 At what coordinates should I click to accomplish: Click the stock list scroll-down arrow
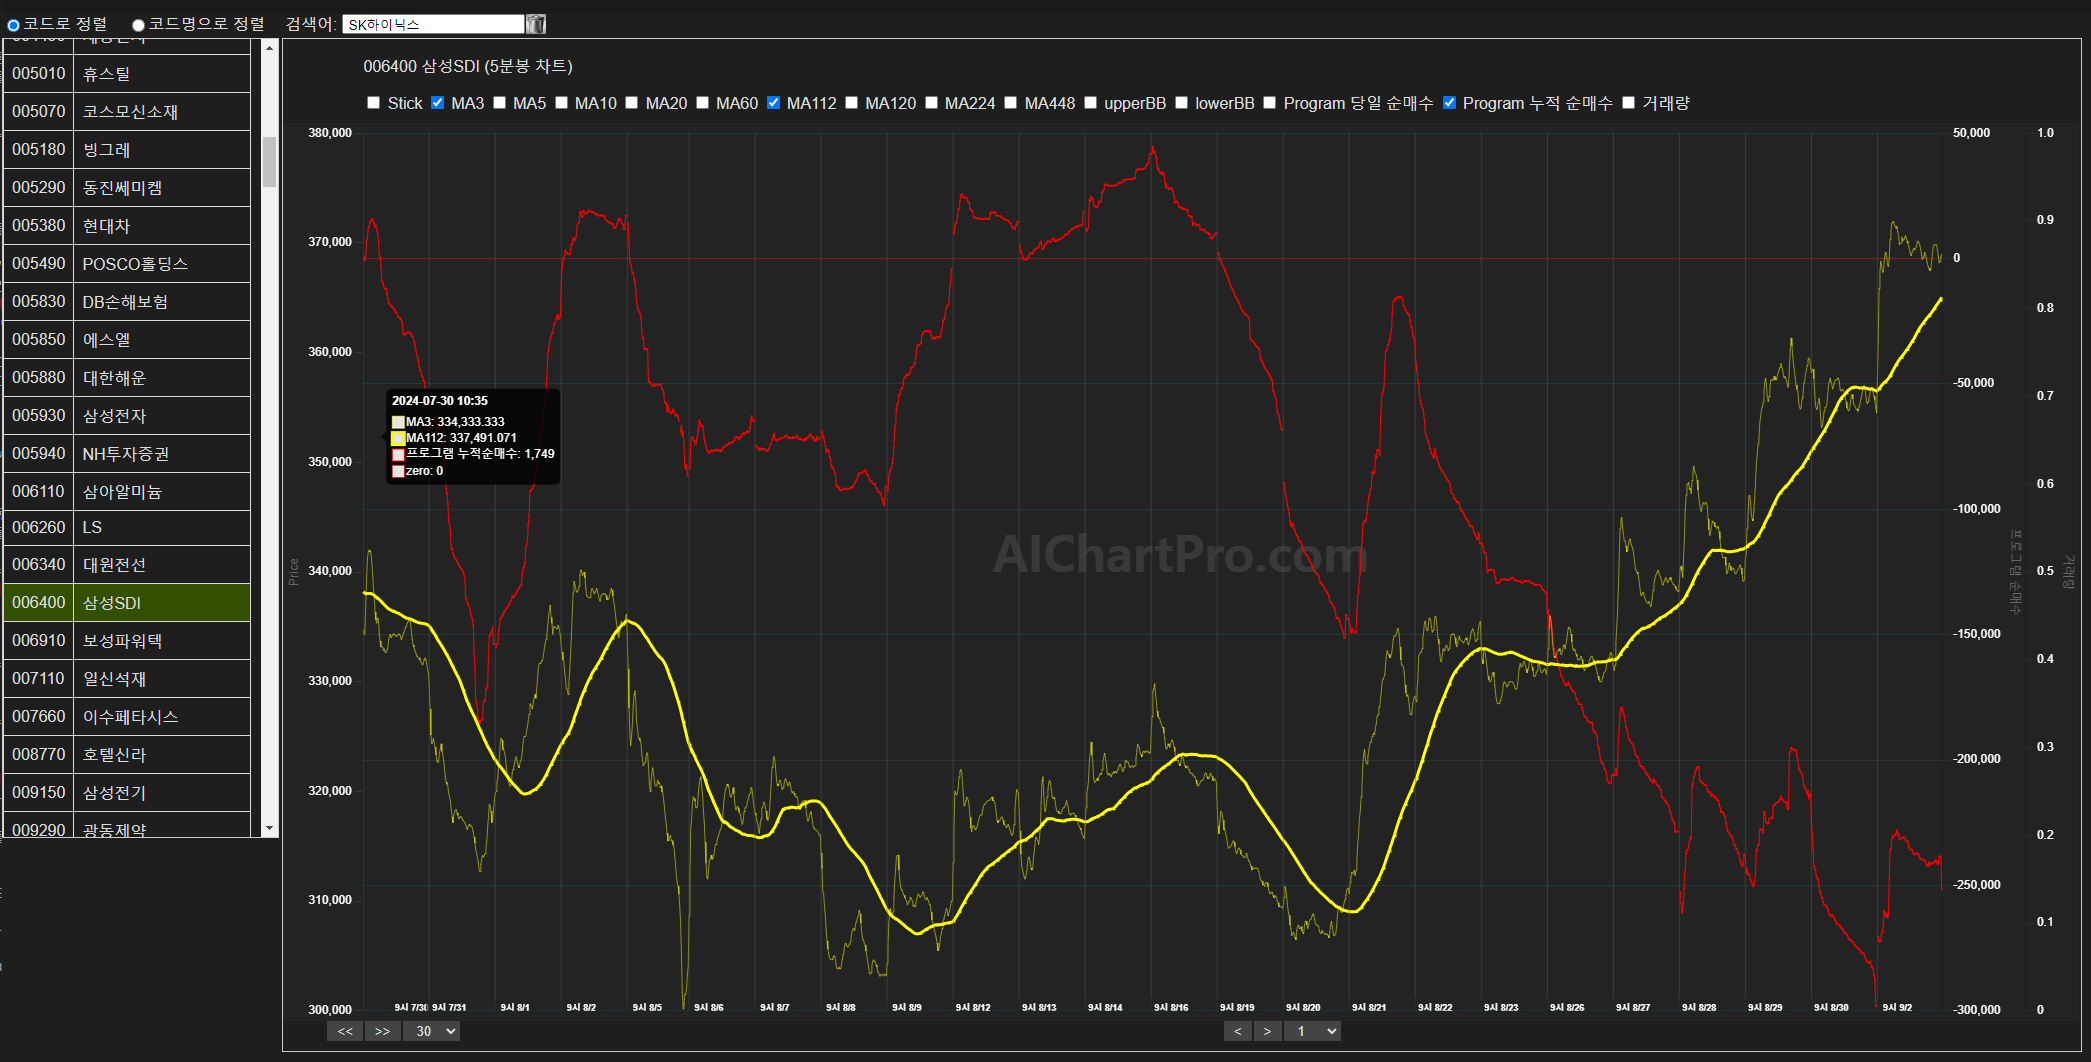pyautogui.click(x=269, y=829)
